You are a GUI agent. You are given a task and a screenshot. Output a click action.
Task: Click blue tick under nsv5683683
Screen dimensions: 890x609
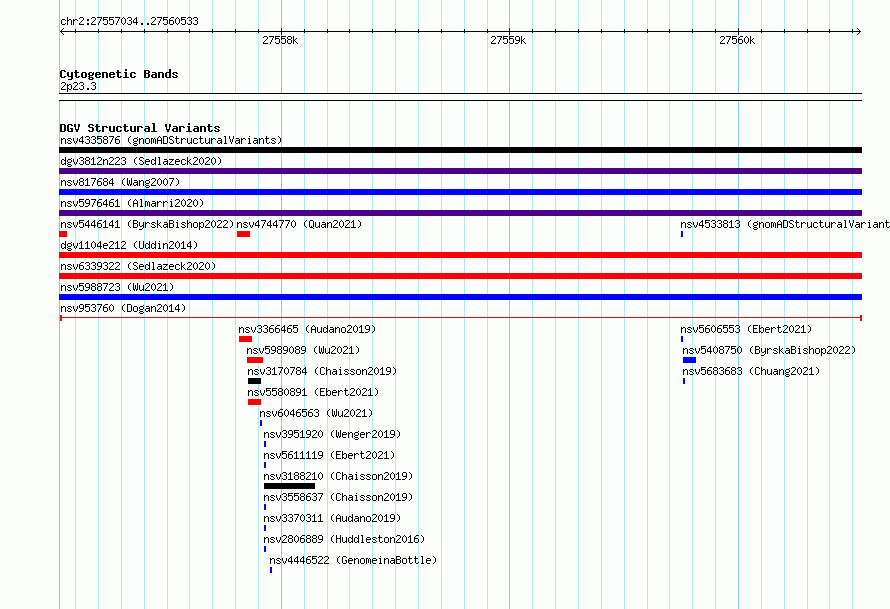coord(684,381)
